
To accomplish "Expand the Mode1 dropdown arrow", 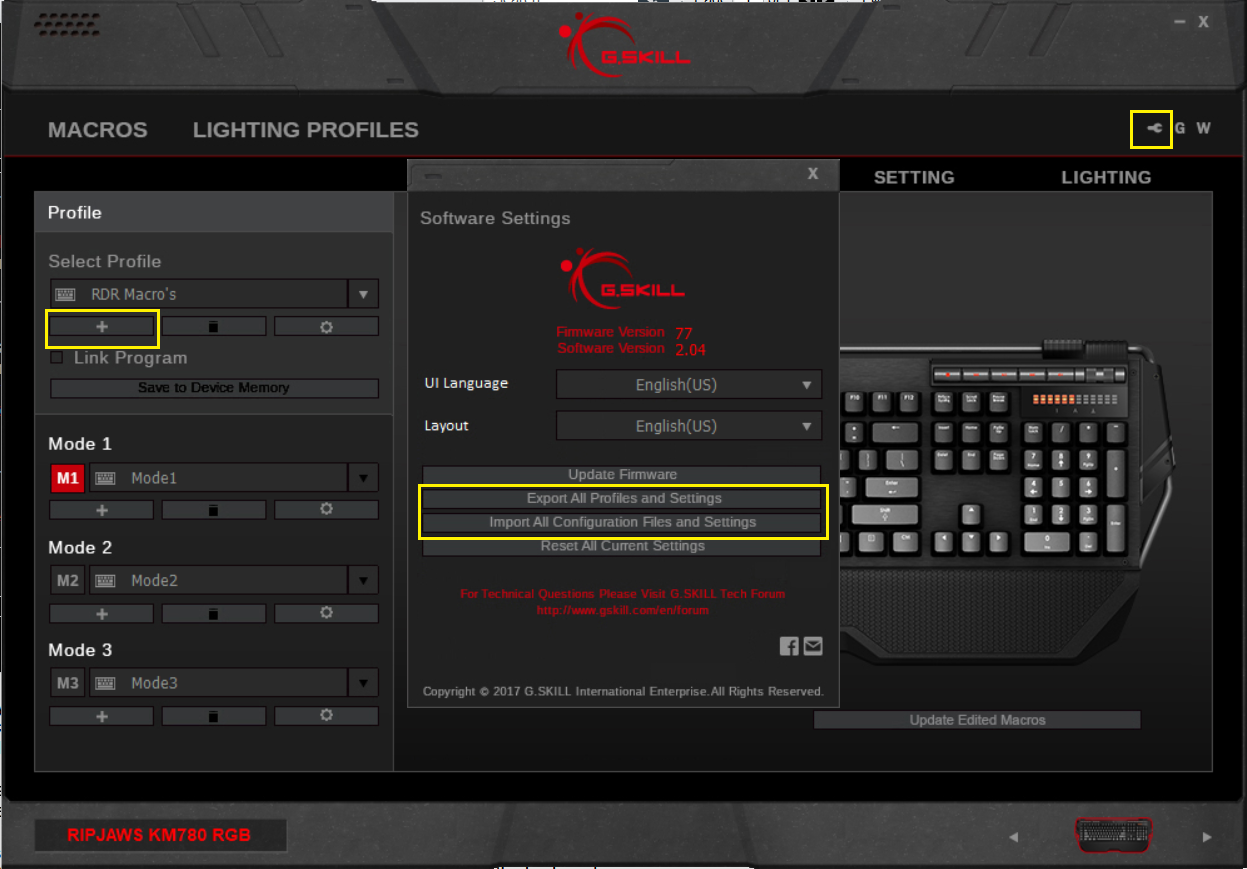I will [363, 478].
